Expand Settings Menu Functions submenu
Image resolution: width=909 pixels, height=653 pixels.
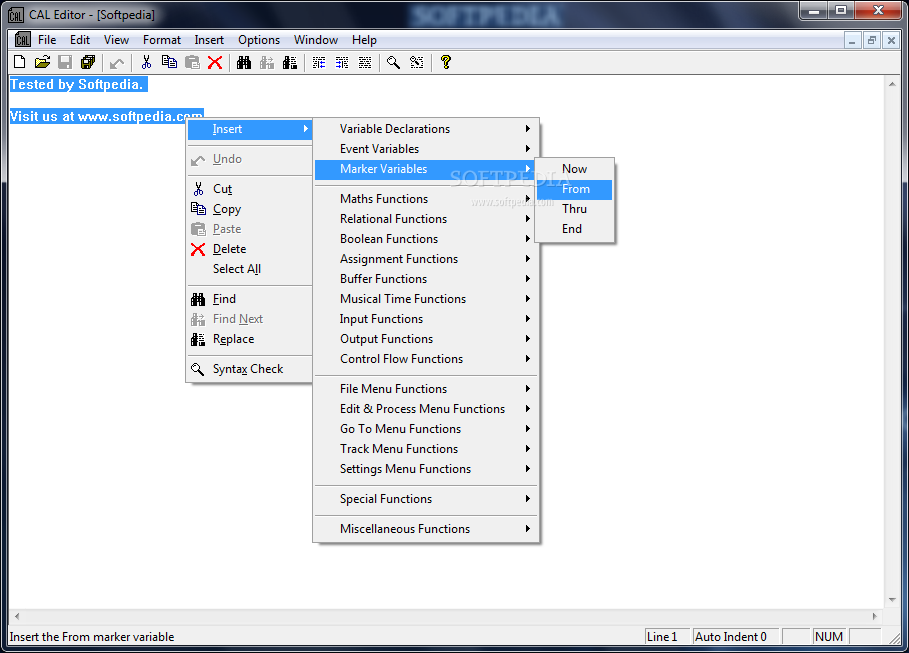tap(426, 469)
